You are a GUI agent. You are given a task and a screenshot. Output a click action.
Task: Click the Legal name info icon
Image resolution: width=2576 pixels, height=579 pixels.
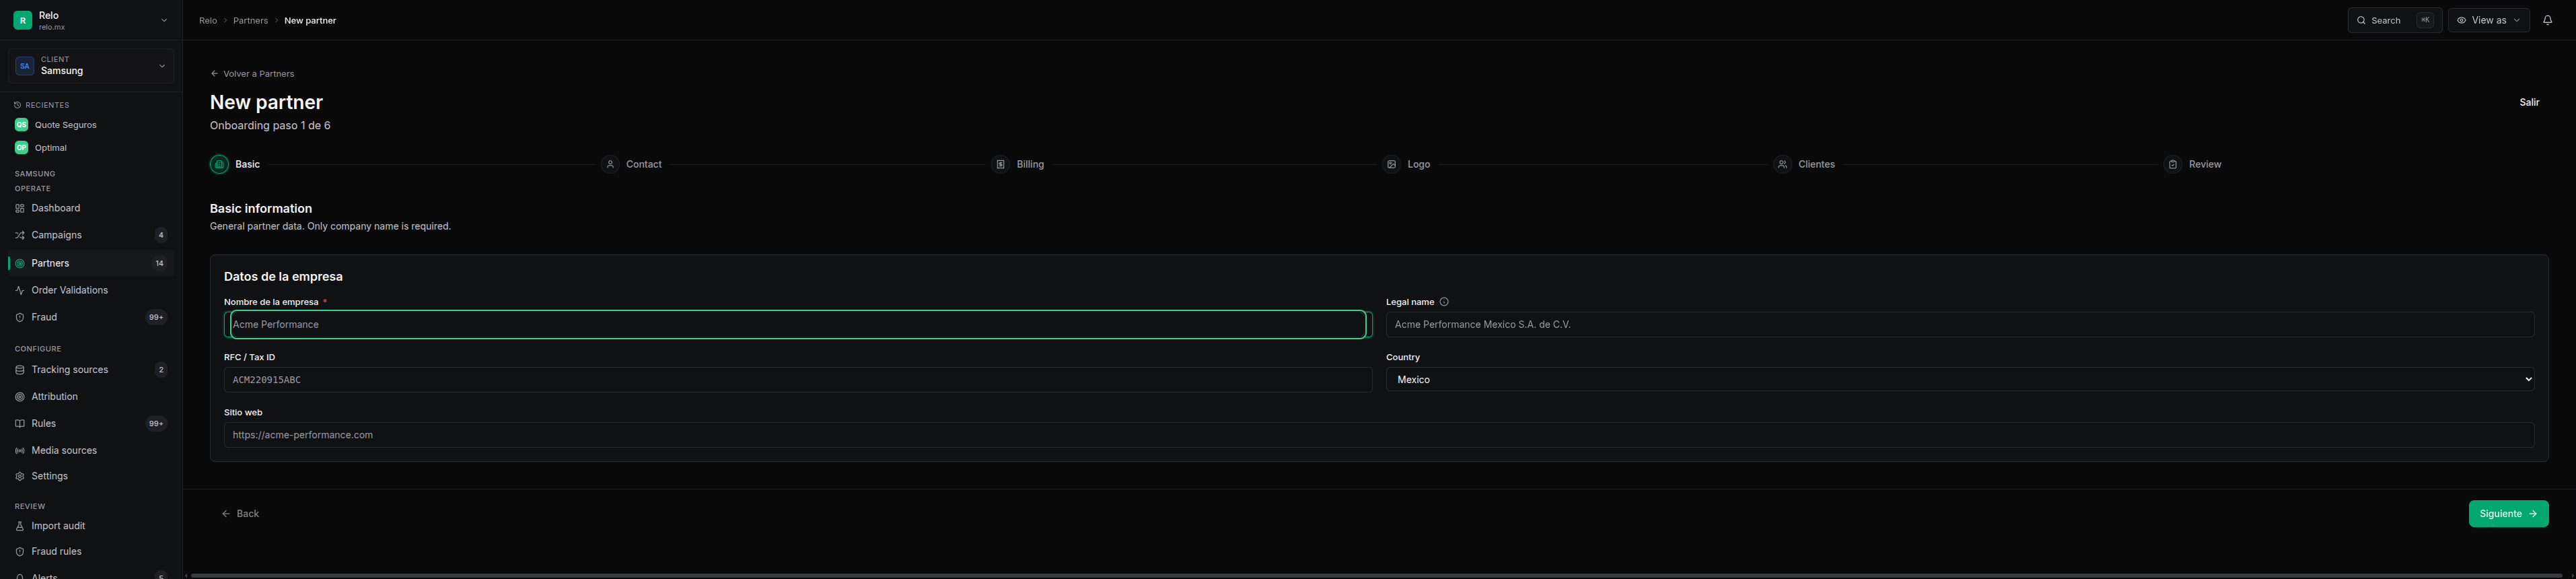pyautogui.click(x=1444, y=302)
